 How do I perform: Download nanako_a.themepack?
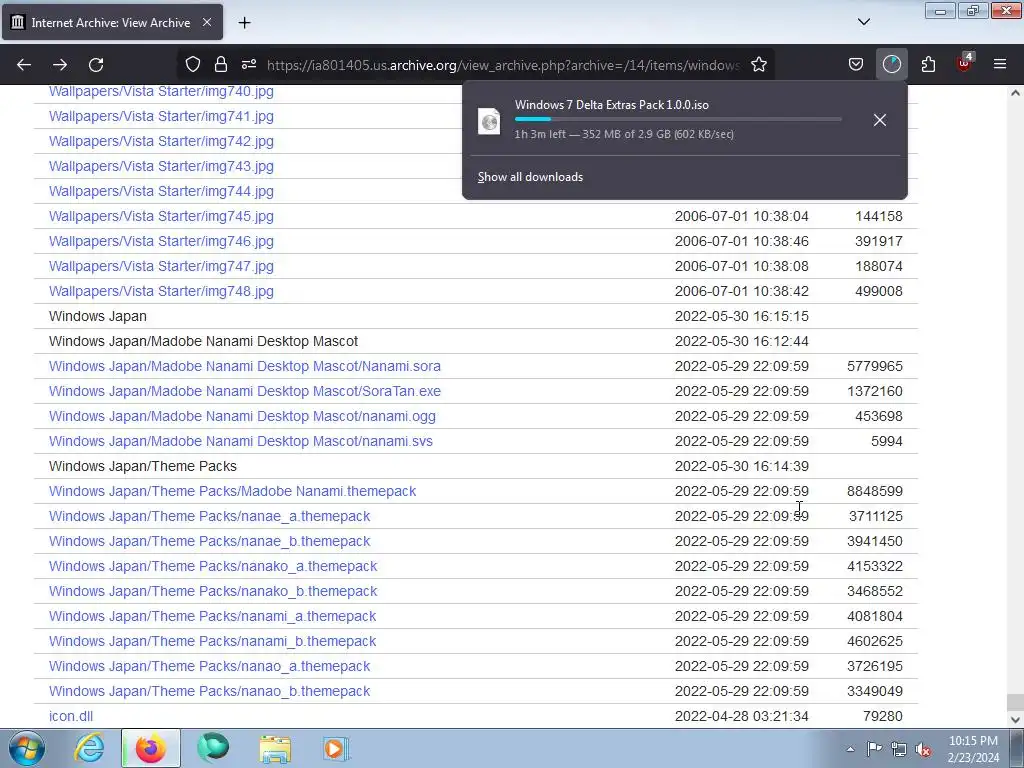(213, 566)
